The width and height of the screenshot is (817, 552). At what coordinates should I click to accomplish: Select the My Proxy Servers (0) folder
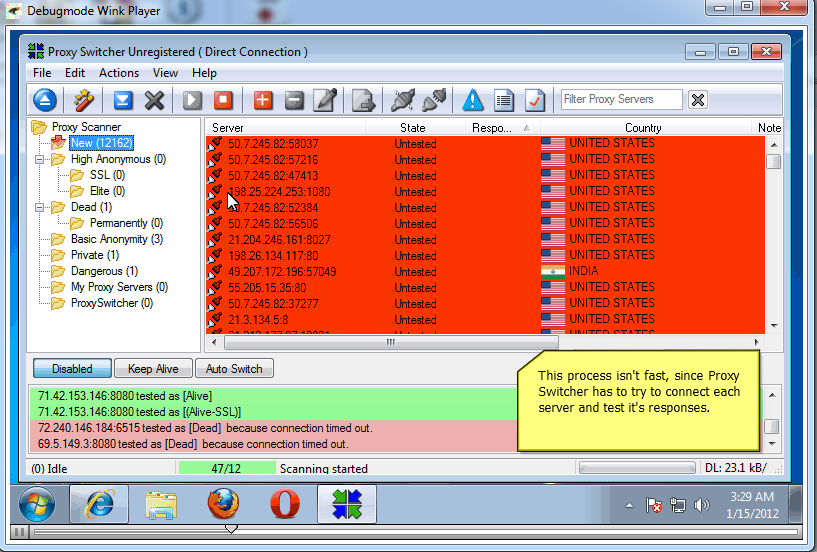119,287
